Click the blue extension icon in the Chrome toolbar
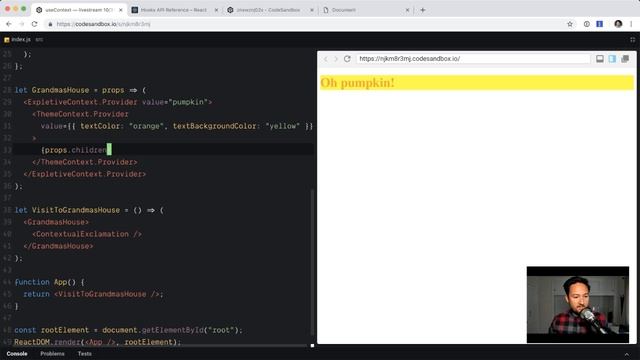Image resolution: width=640 pixels, height=360 pixels. coord(600,24)
